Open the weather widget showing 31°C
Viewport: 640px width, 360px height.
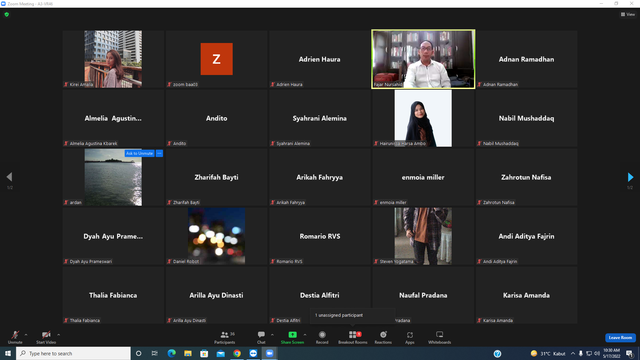click(x=548, y=353)
